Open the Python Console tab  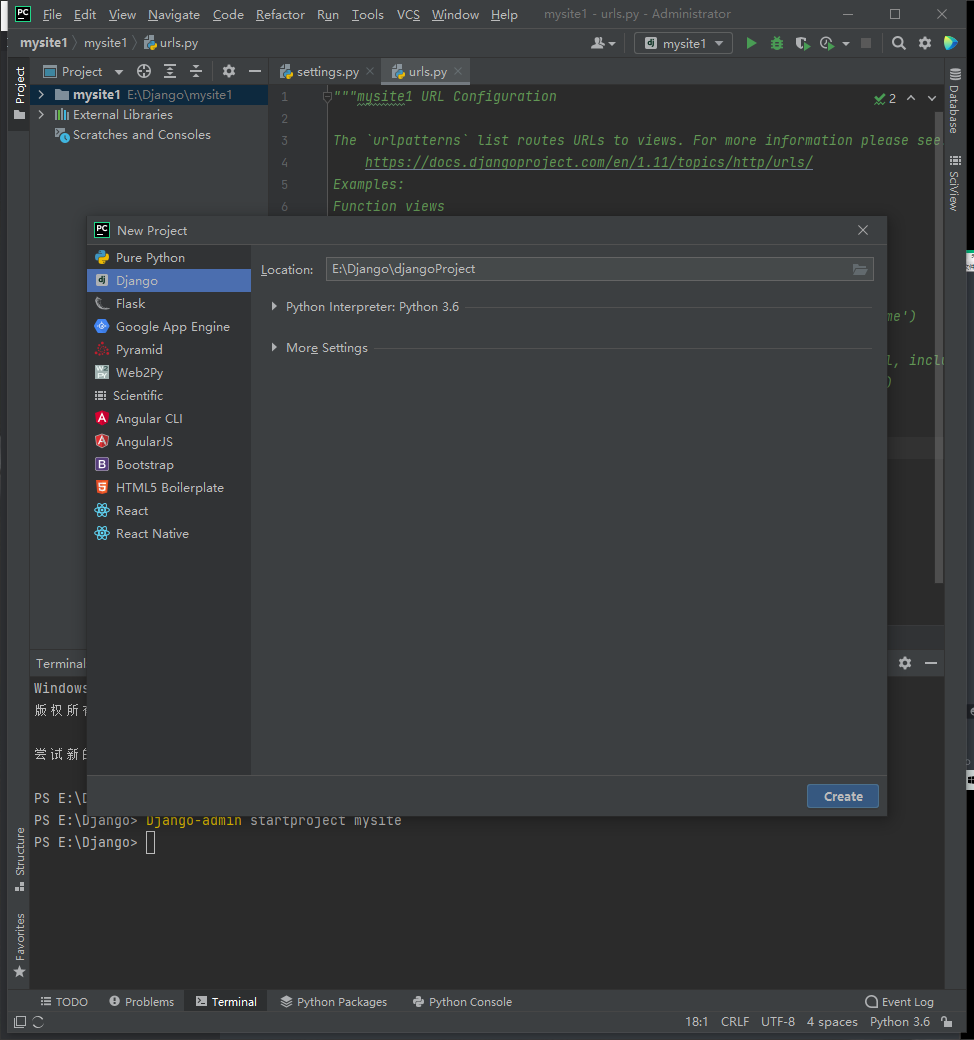point(462,1002)
